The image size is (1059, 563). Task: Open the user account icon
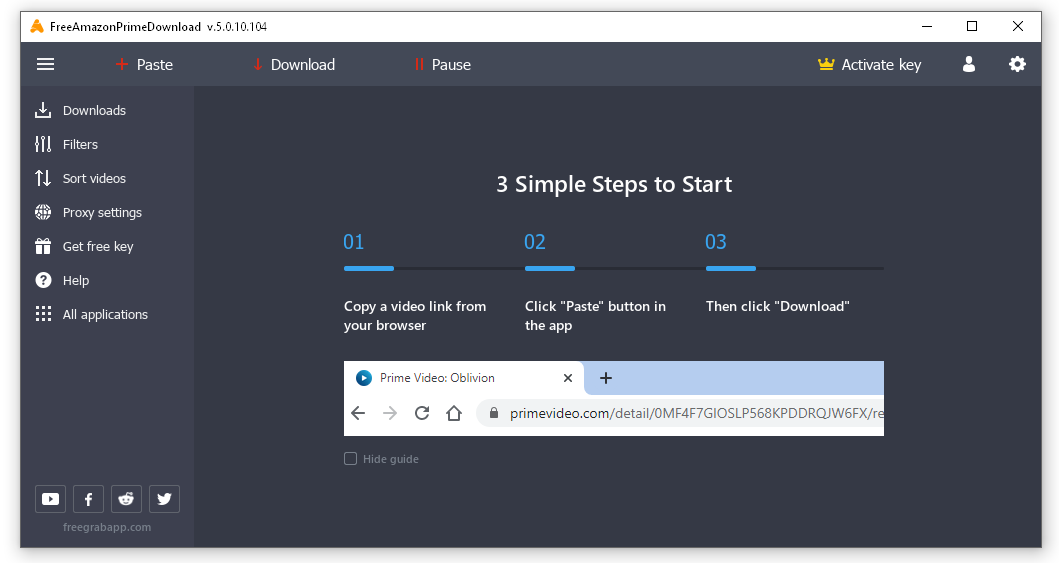coord(968,64)
